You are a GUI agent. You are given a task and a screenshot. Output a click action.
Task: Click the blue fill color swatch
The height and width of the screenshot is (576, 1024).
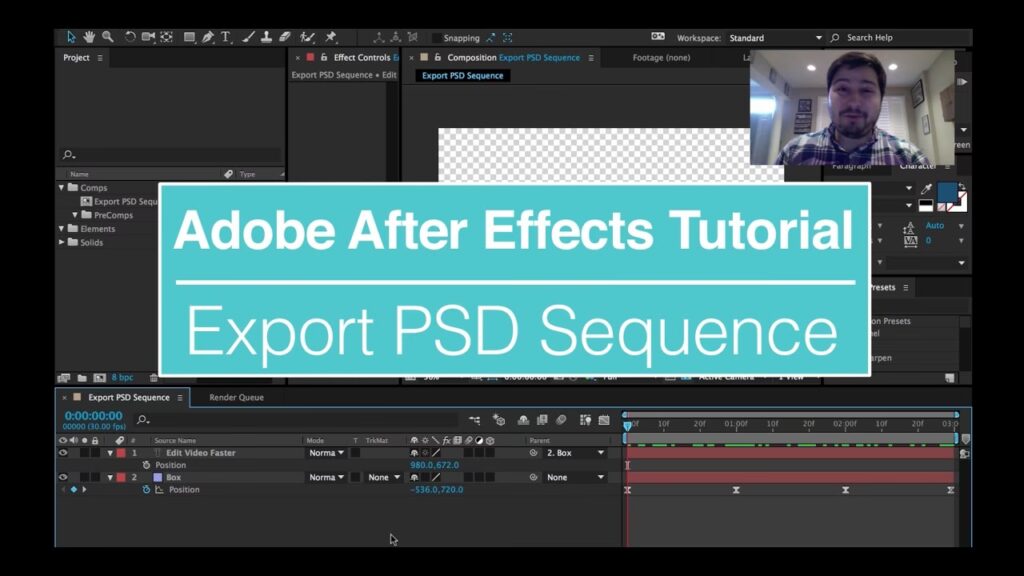coord(946,191)
